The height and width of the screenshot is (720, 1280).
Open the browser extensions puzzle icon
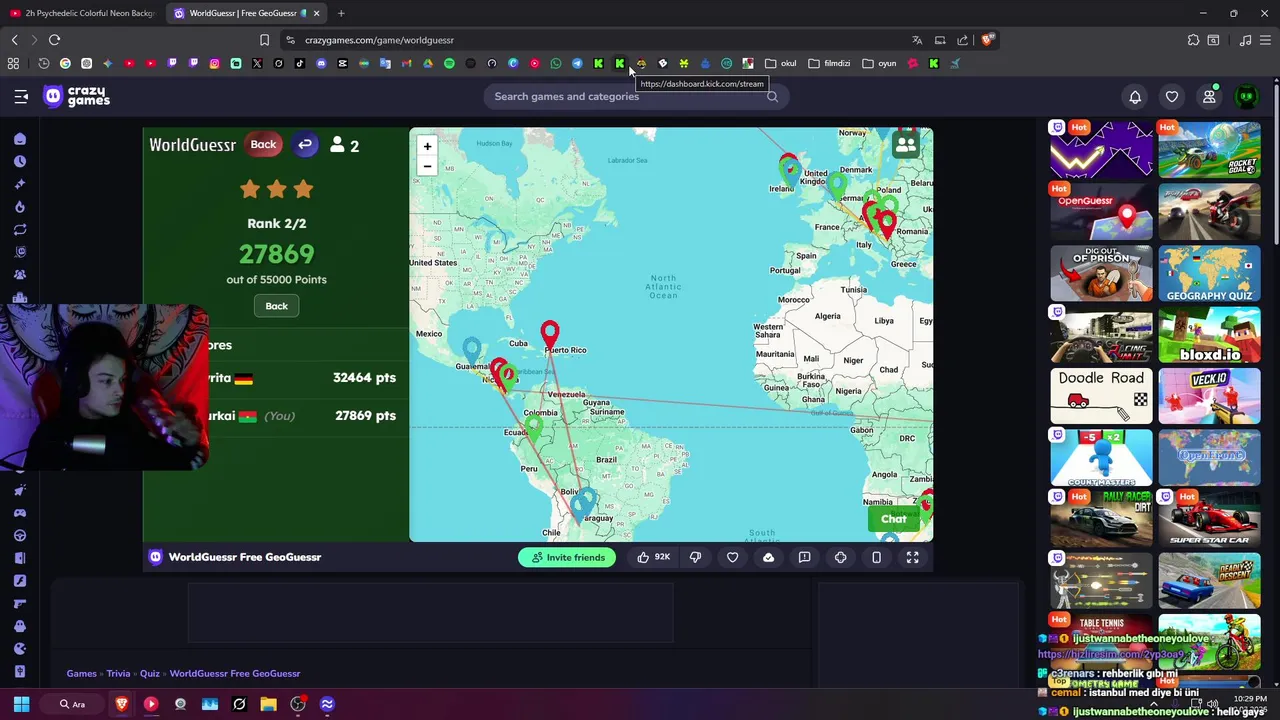[1193, 40]
